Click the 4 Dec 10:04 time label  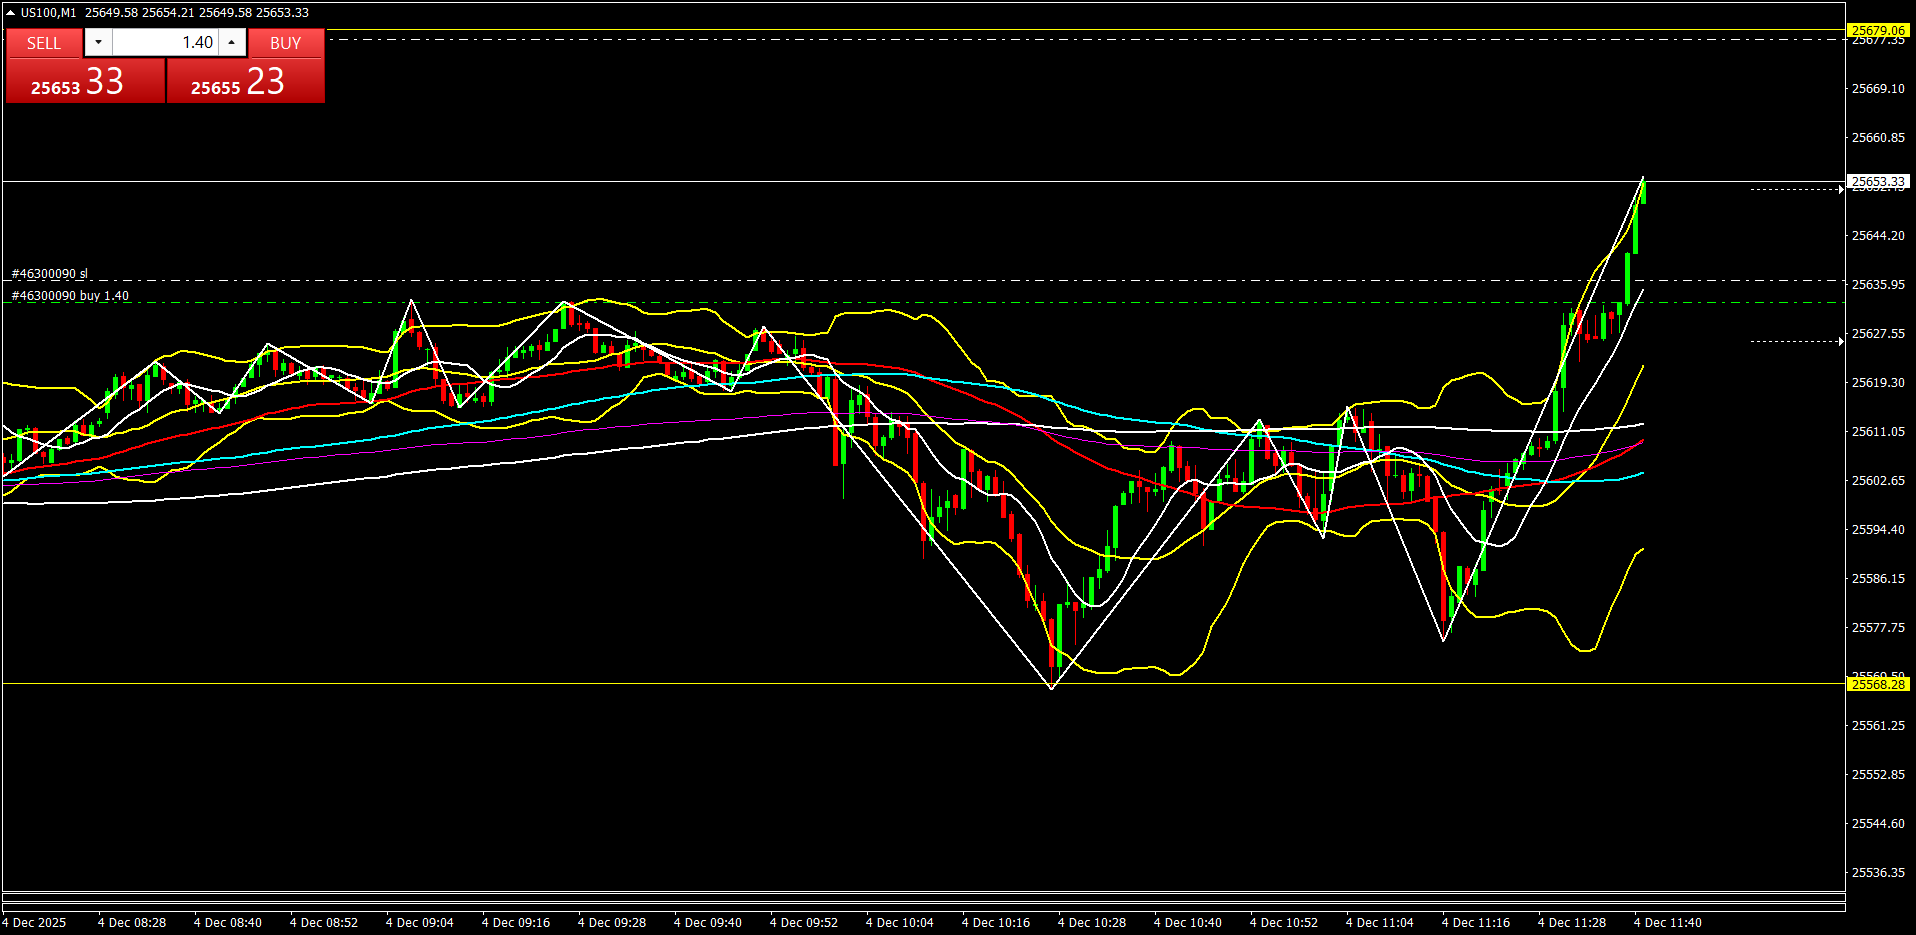click(899, 923)
